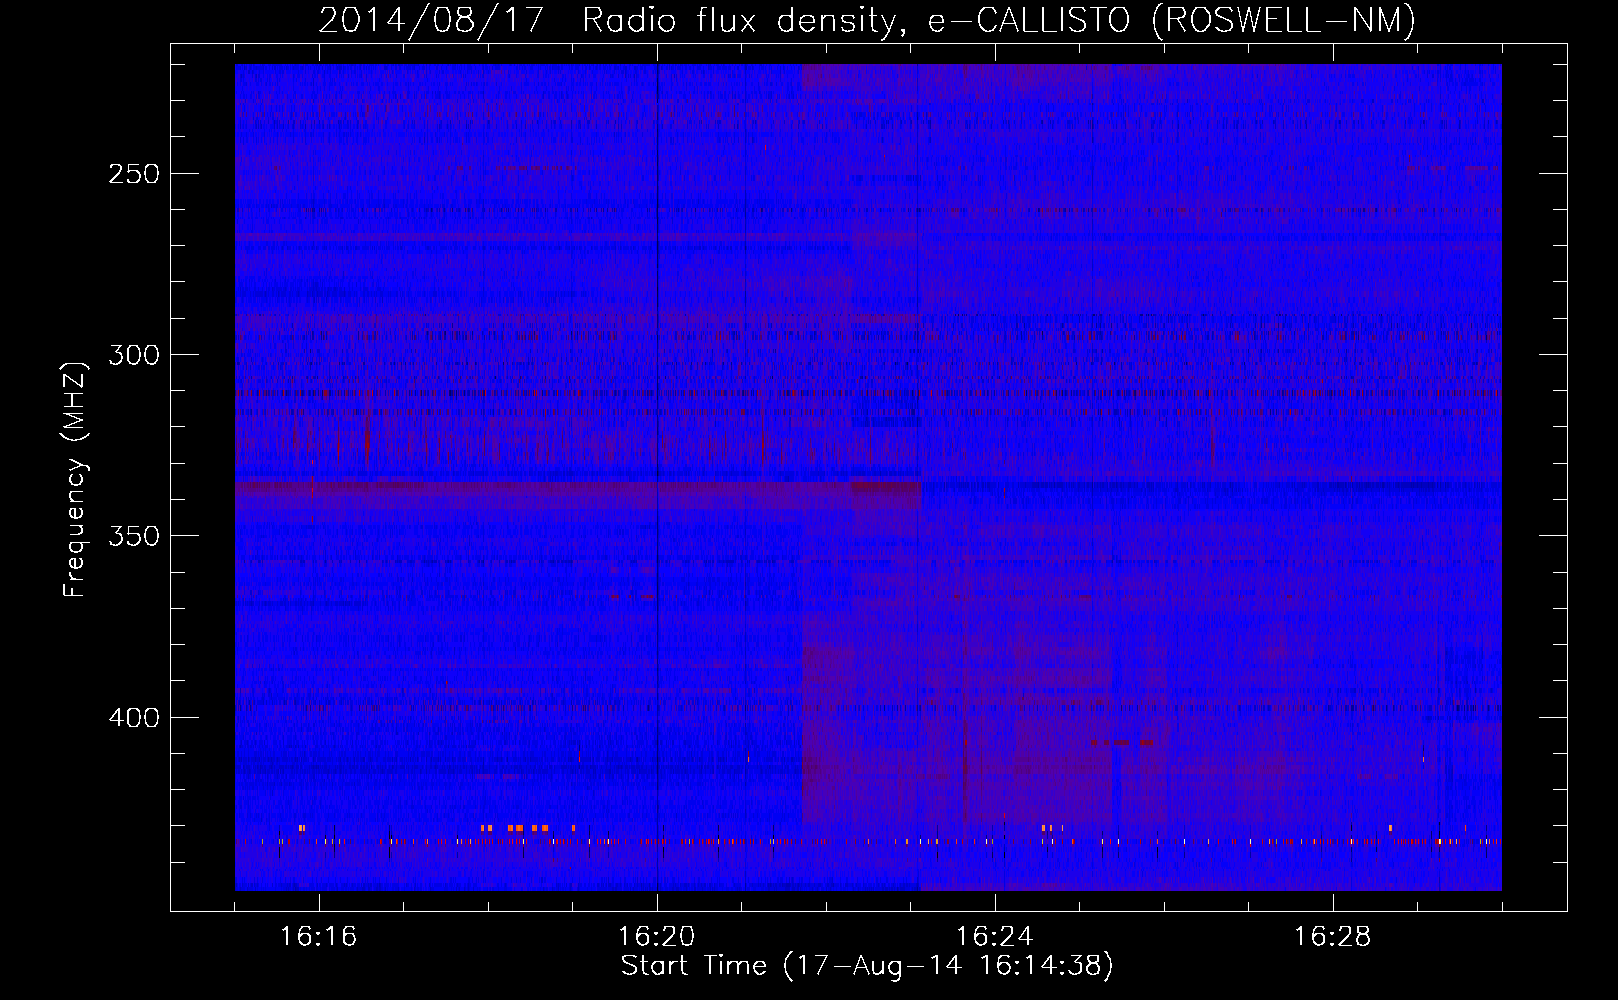The image size is (1618, 1000).
Task: Select the 350 frequency axis label
Action: (x=134, y=536)
